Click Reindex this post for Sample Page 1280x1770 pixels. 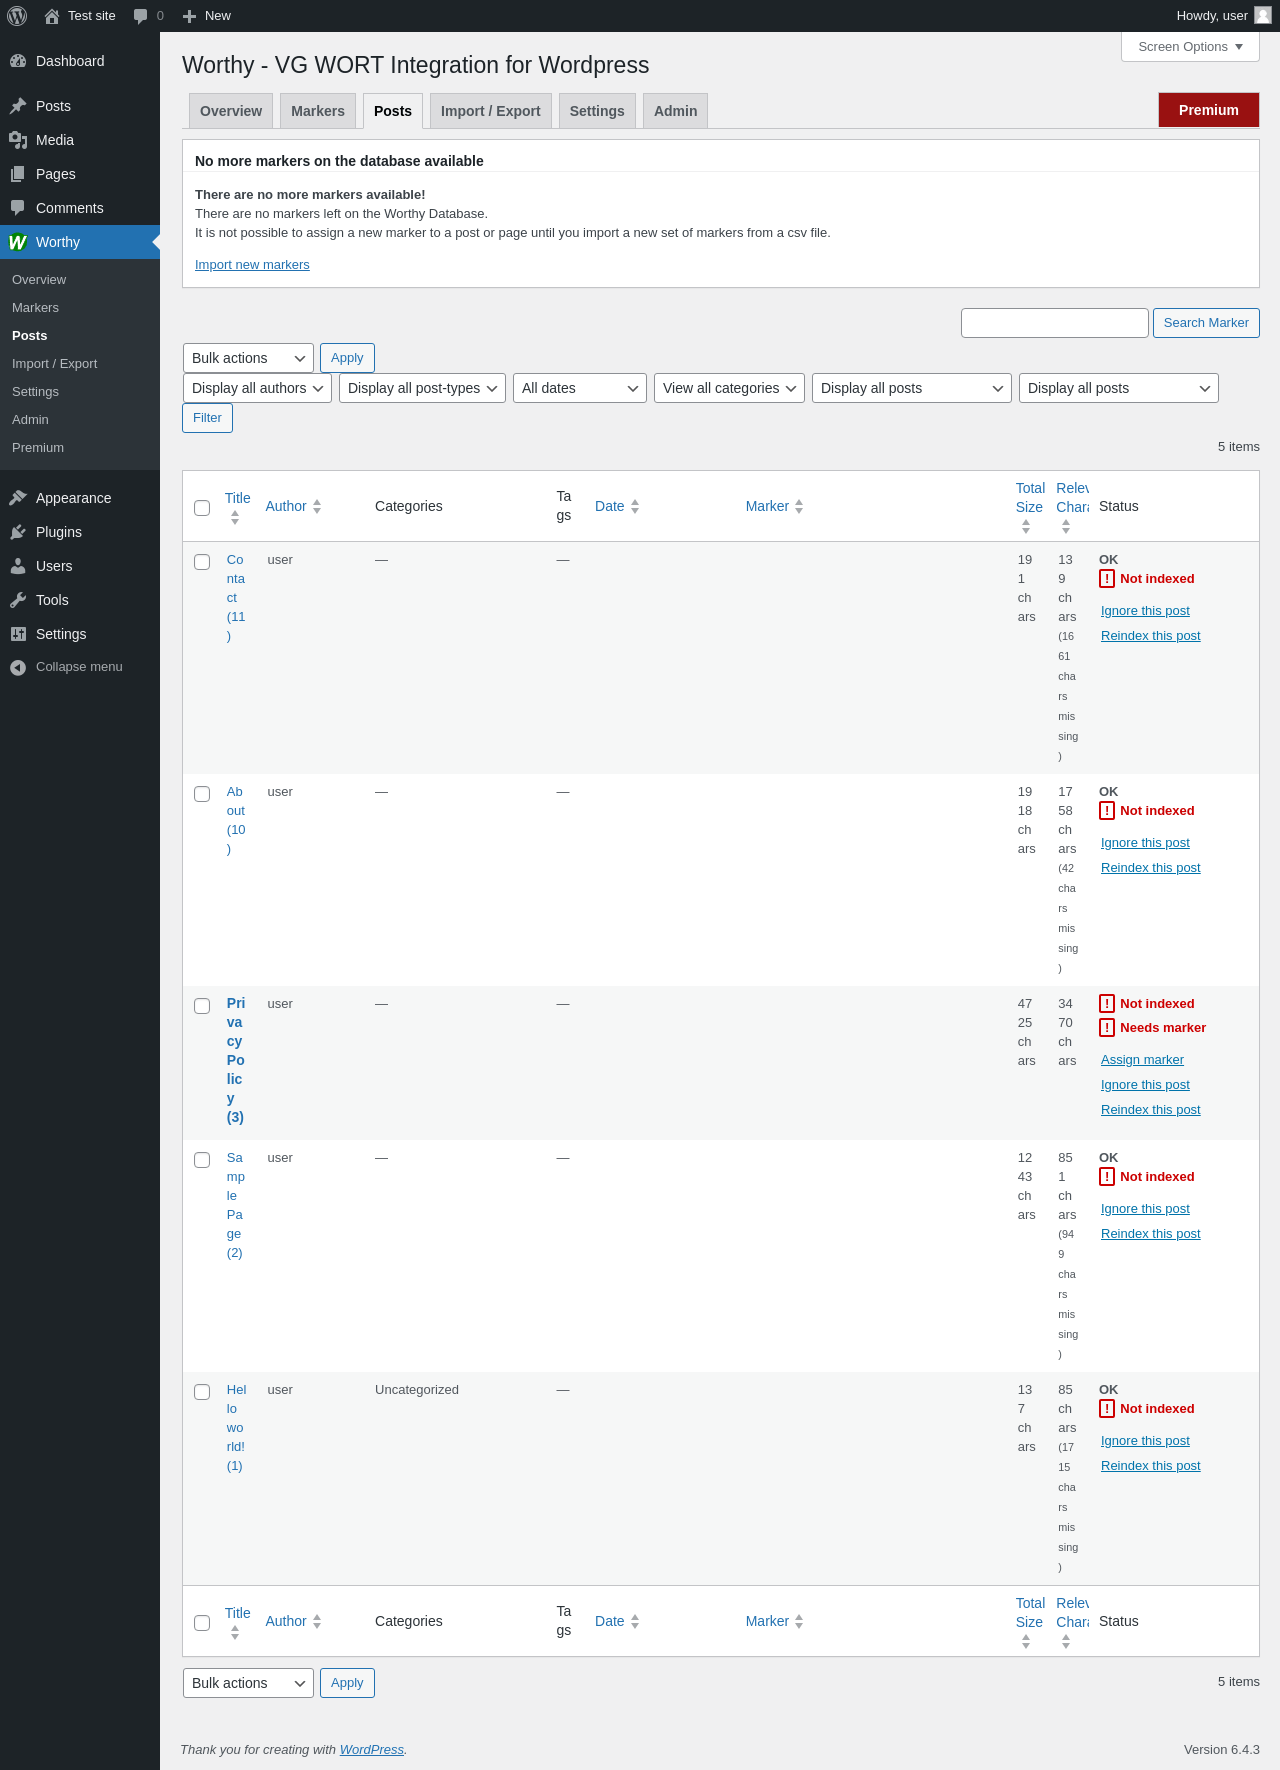click(1151, 1234)
